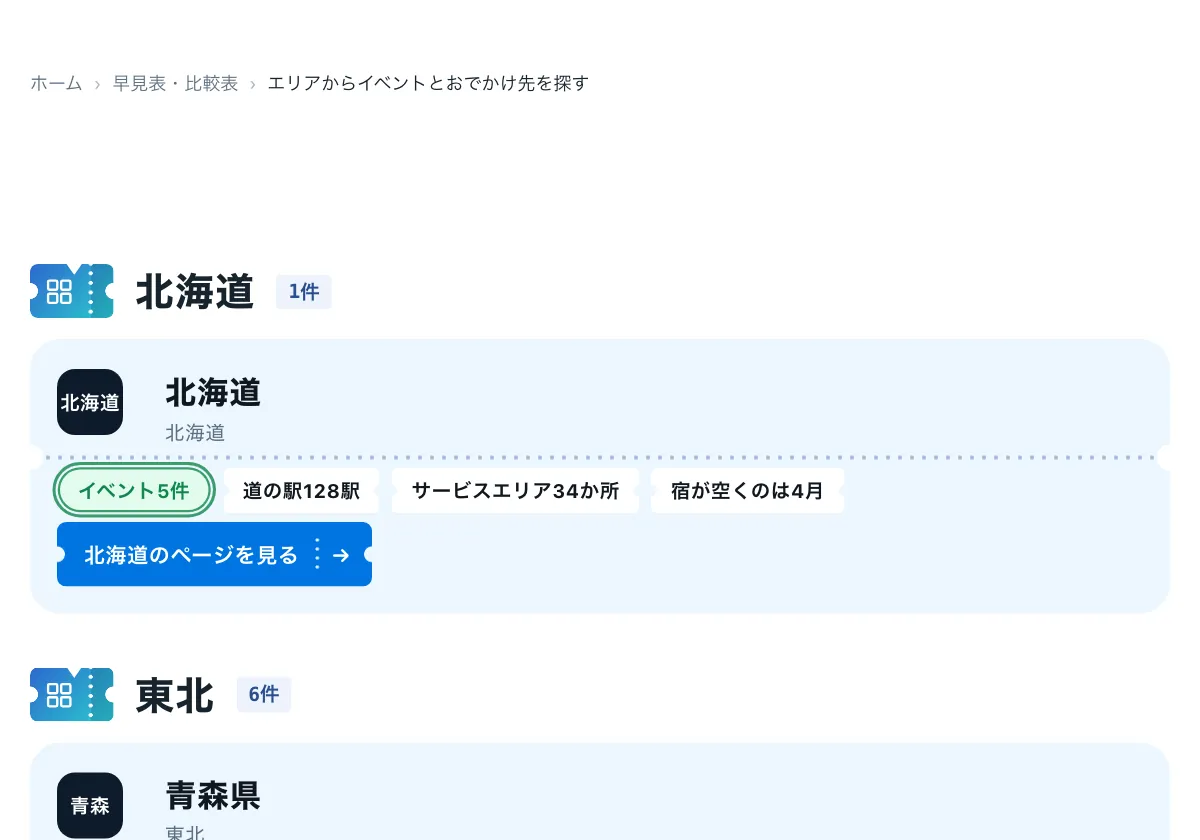Click the dark 北海道 square badge icon
This screenshot has height=840, width=1200.
[x=90, y=402]
